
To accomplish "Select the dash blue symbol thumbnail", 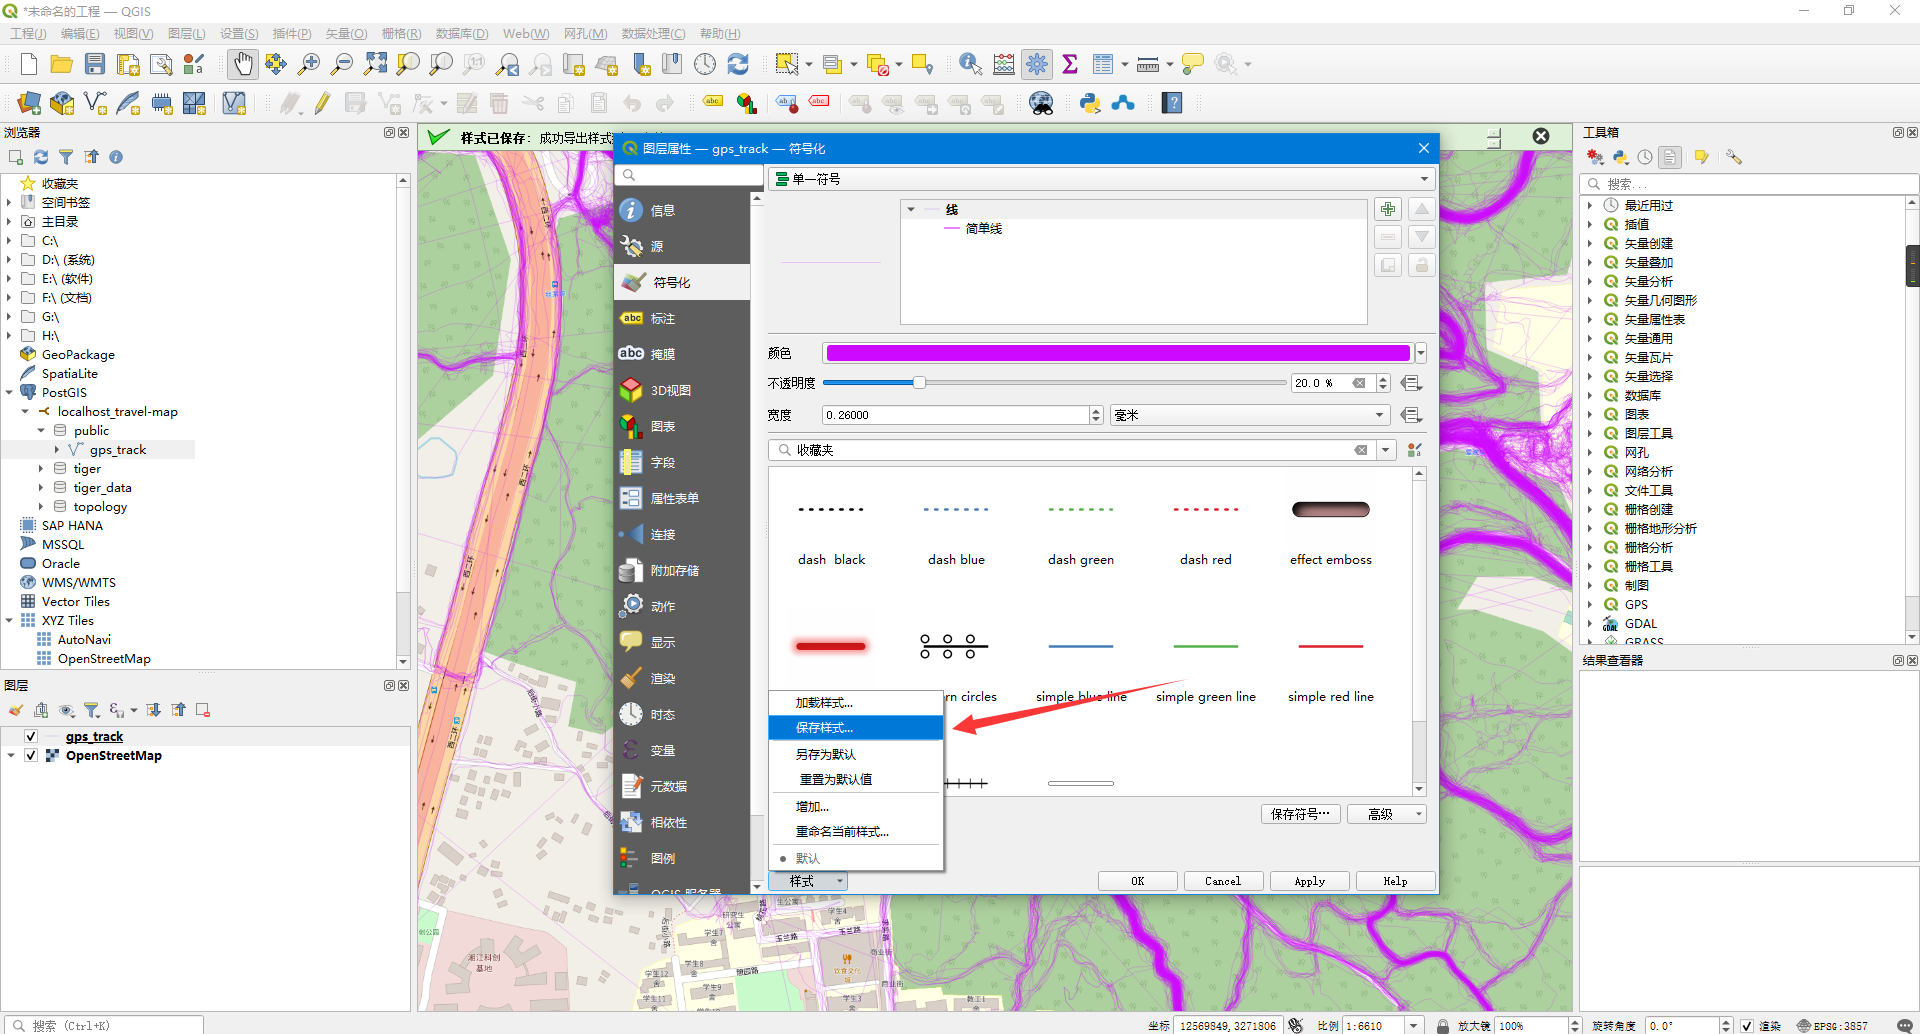I will [956, 510].
